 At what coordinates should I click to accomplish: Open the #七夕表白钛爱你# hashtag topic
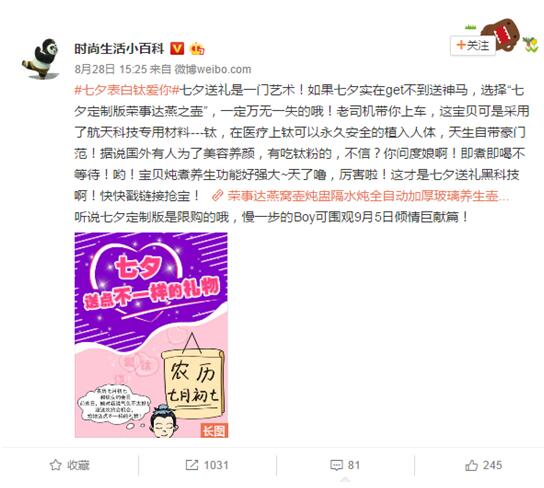click(x=127, y=91)
